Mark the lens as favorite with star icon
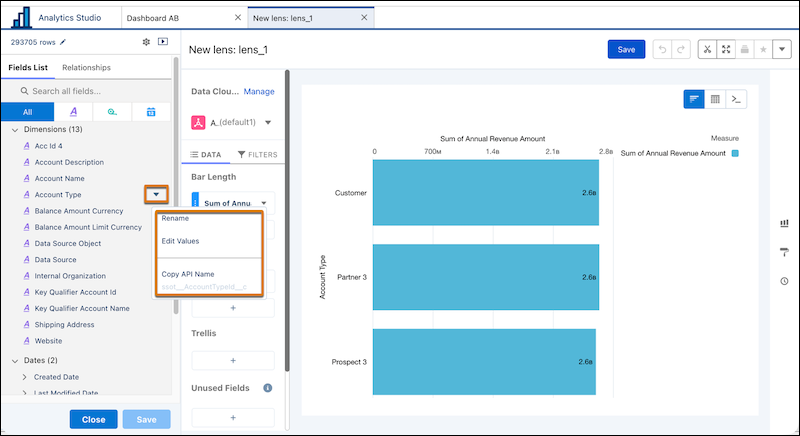This screenshot has height=436, width=800. point(763,49)
